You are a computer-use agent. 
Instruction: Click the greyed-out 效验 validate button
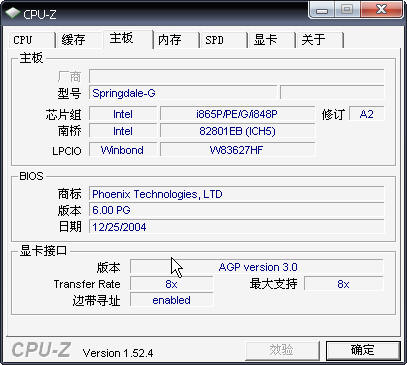[x=282, y=350]
